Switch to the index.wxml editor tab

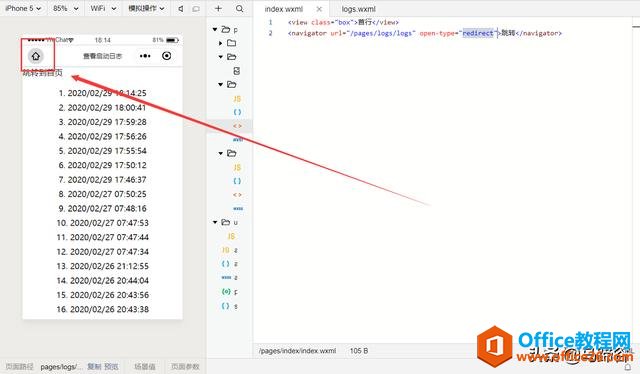coord(284,9)
